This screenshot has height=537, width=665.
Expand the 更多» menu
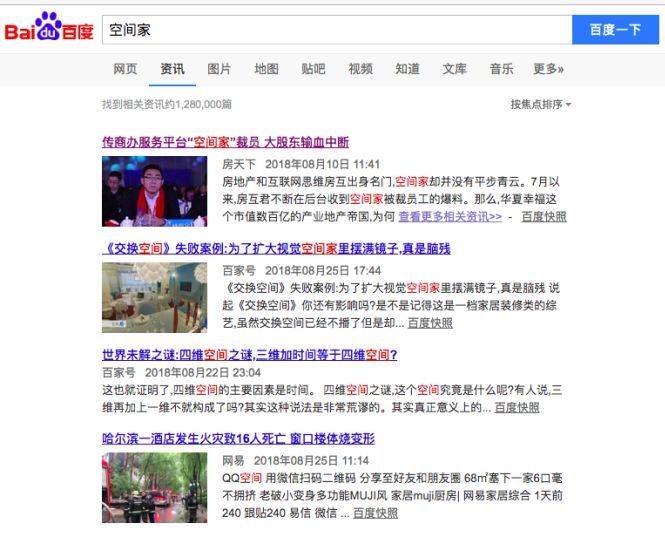point(549,69)
